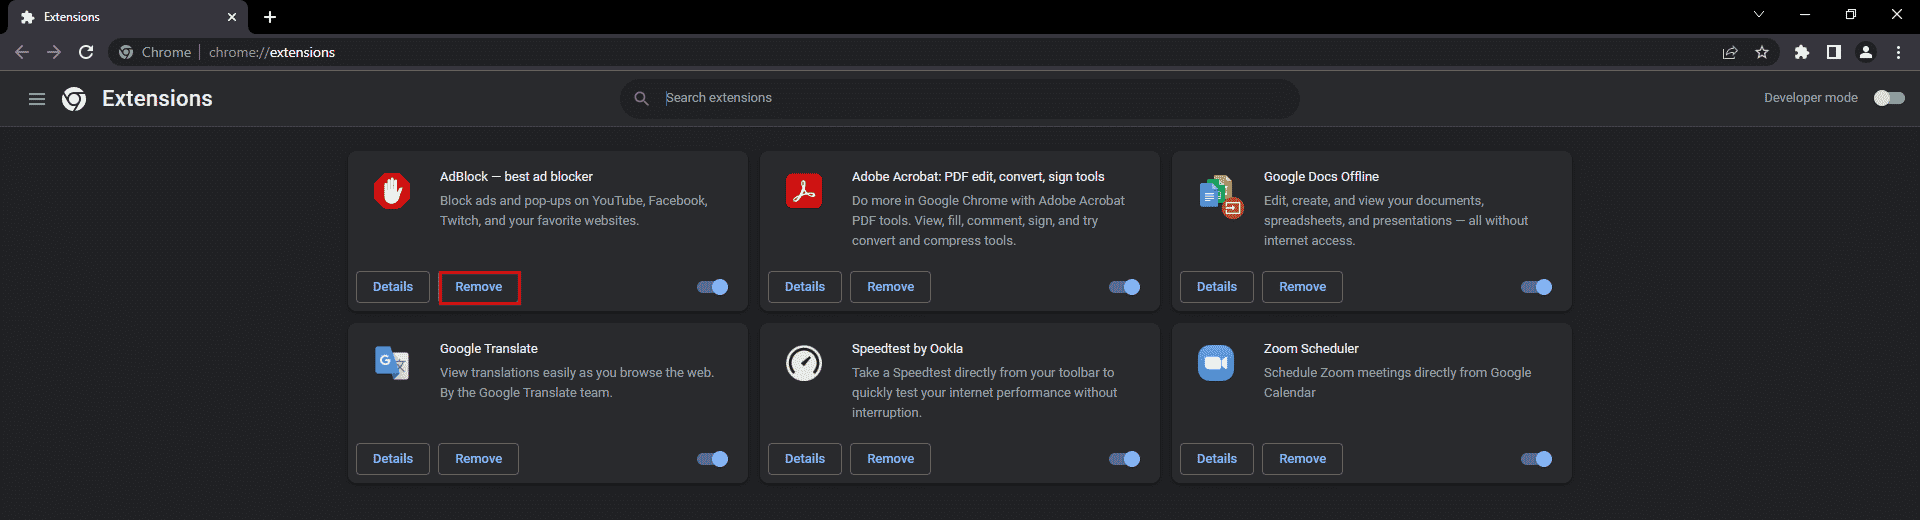This screenshot has width=1920, height=520.
Task: Click the 'Google Translate' title text
Action: click(489, 349)
